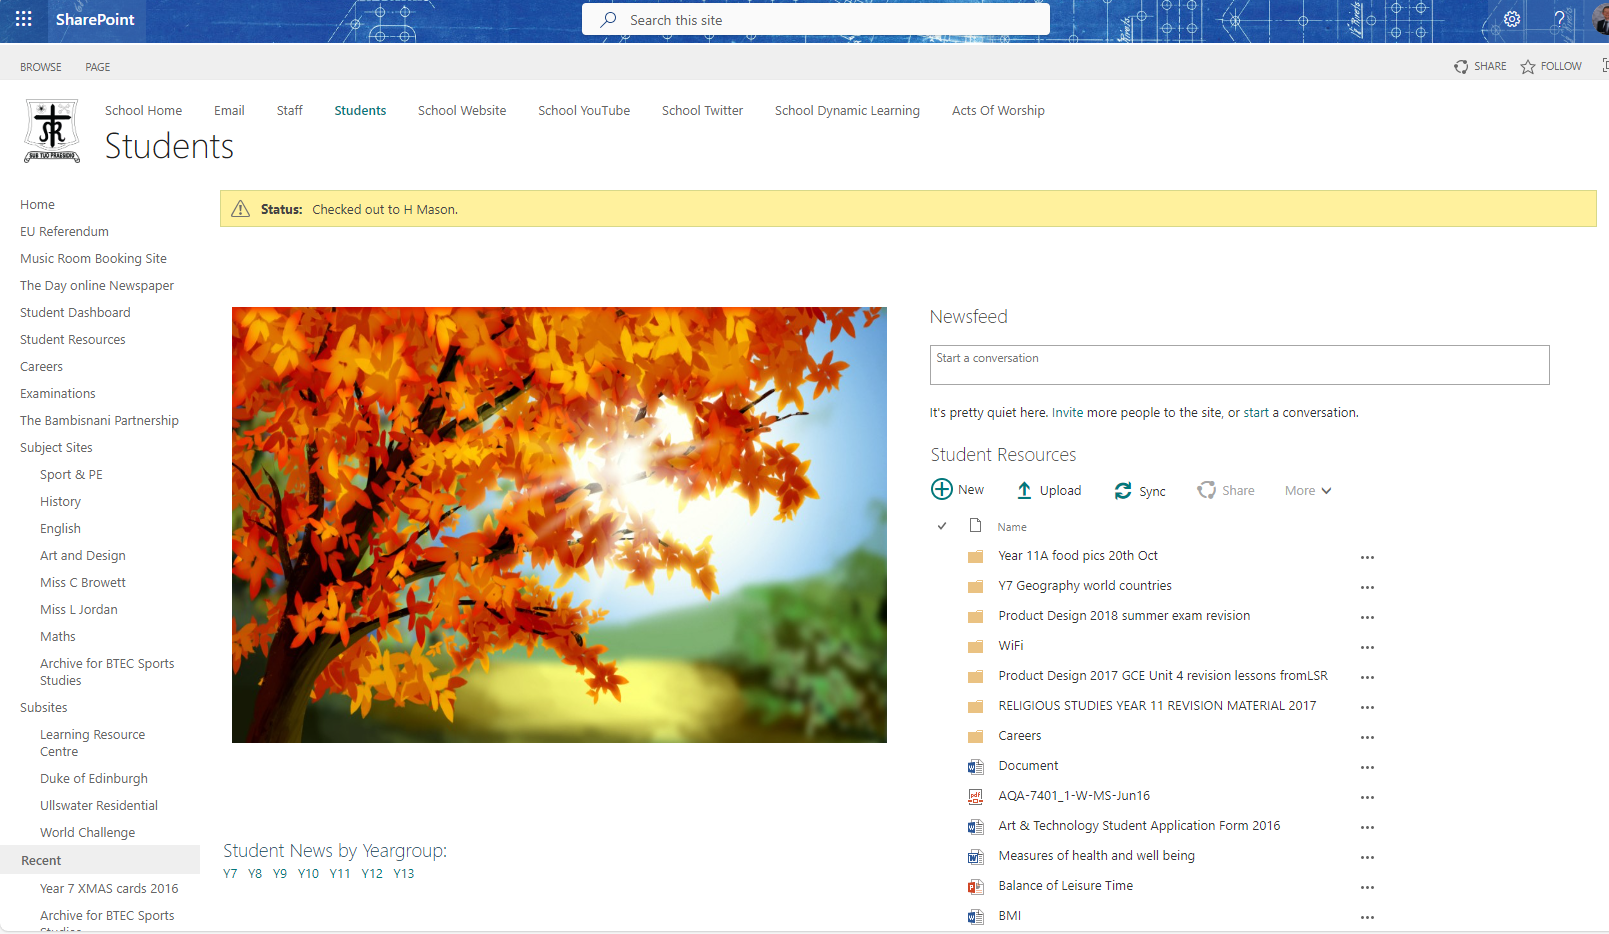The image size is (1609, 934).
Task: Open ellipsis menu for Careers folder
Action: click(x=1367, y=737)
